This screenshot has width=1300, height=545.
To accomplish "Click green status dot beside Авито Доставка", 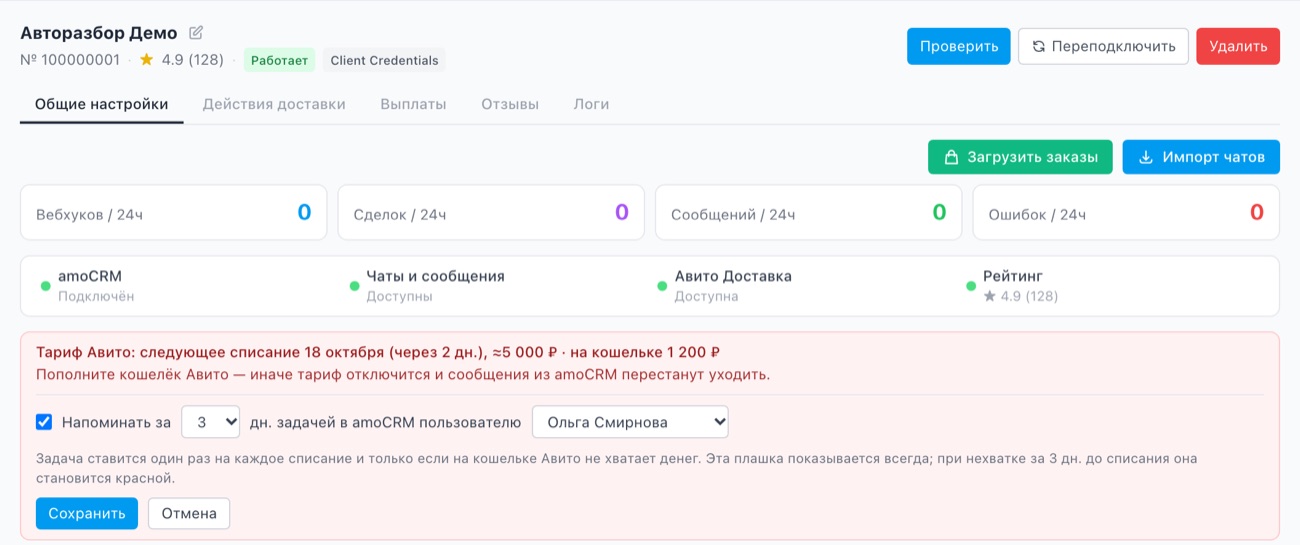I will pos(662,286).
